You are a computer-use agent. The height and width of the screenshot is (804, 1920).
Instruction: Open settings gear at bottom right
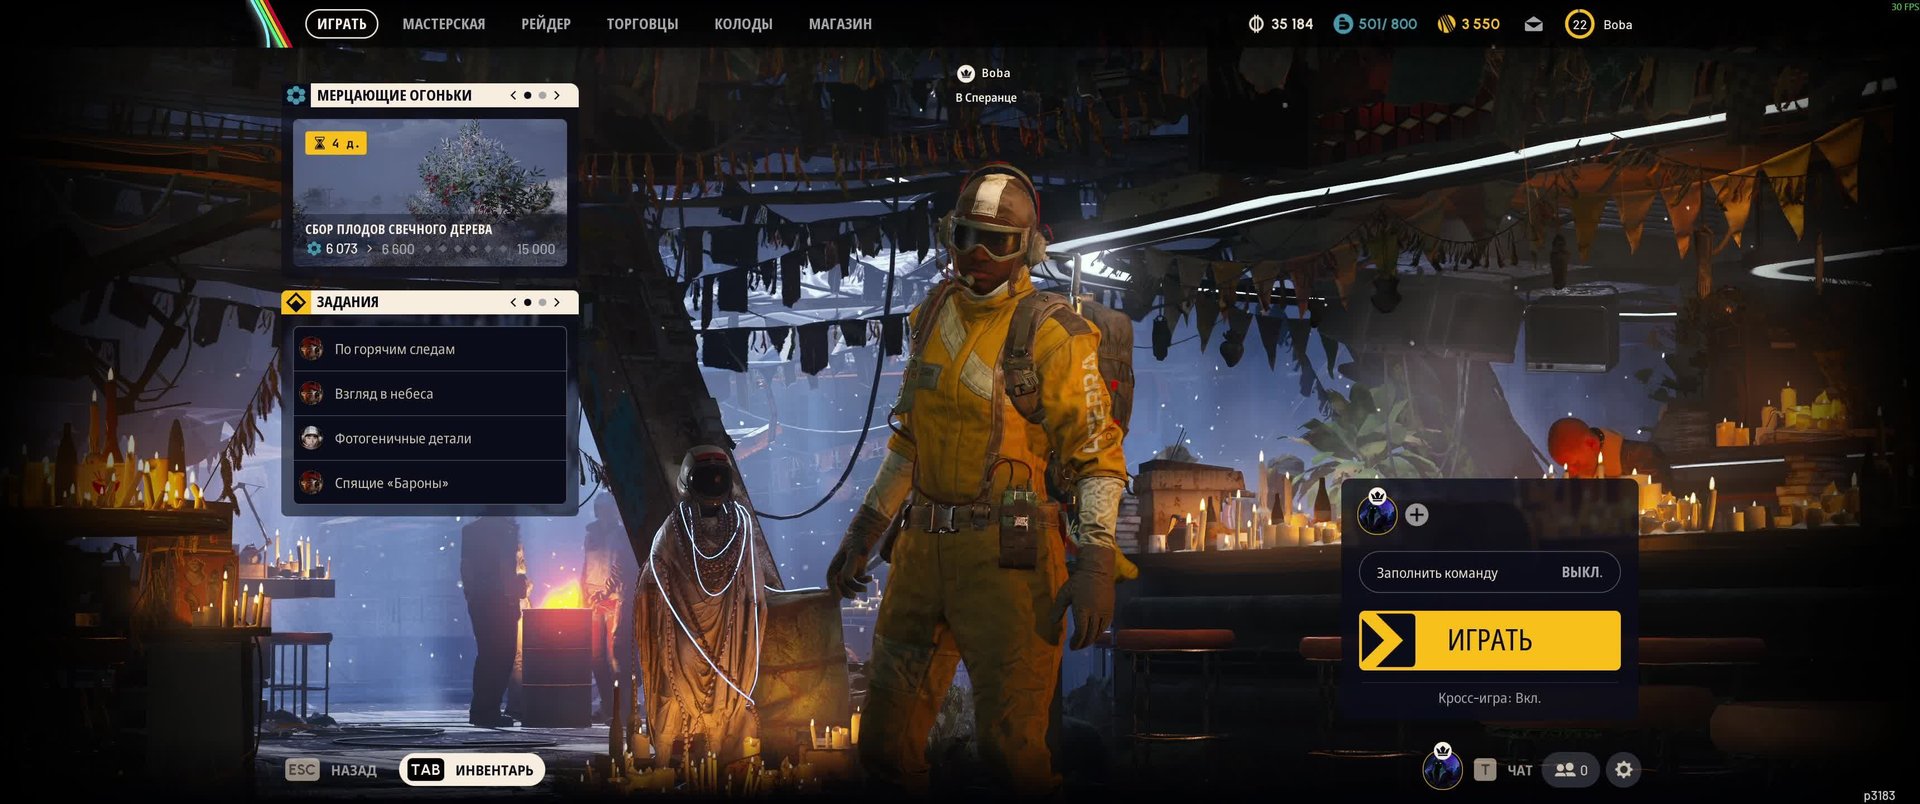[x=1624, y=770]
